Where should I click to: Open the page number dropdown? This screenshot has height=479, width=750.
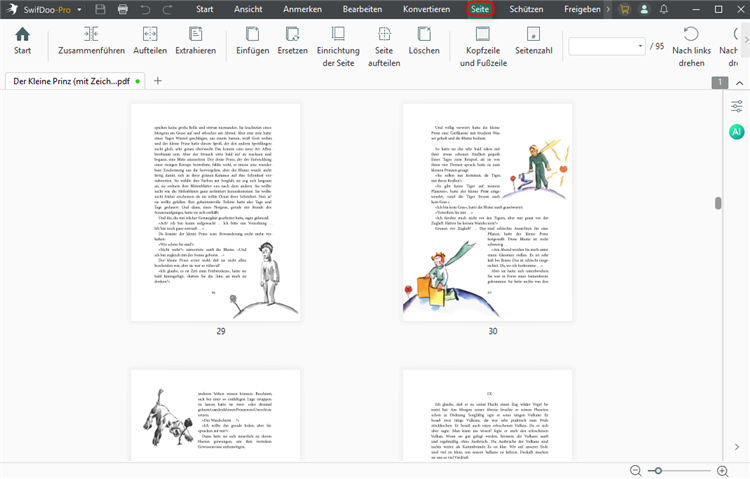point(640,46)
